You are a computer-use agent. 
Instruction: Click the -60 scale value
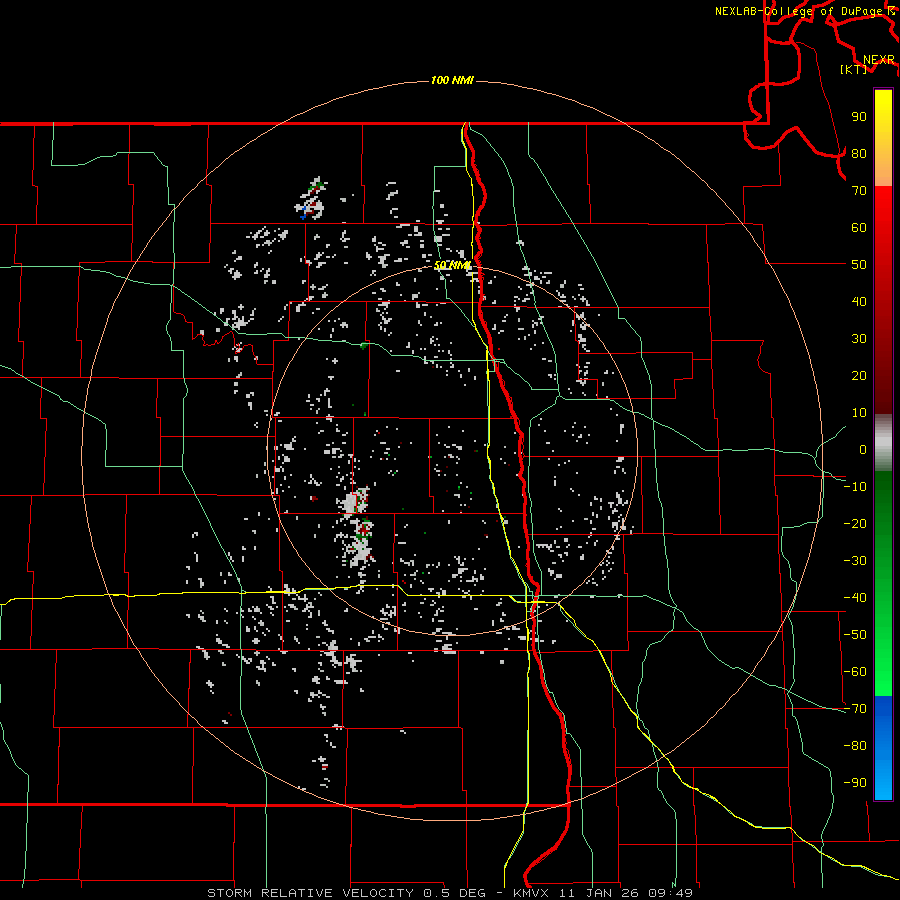pyautogui.click(x=855, y=672)
